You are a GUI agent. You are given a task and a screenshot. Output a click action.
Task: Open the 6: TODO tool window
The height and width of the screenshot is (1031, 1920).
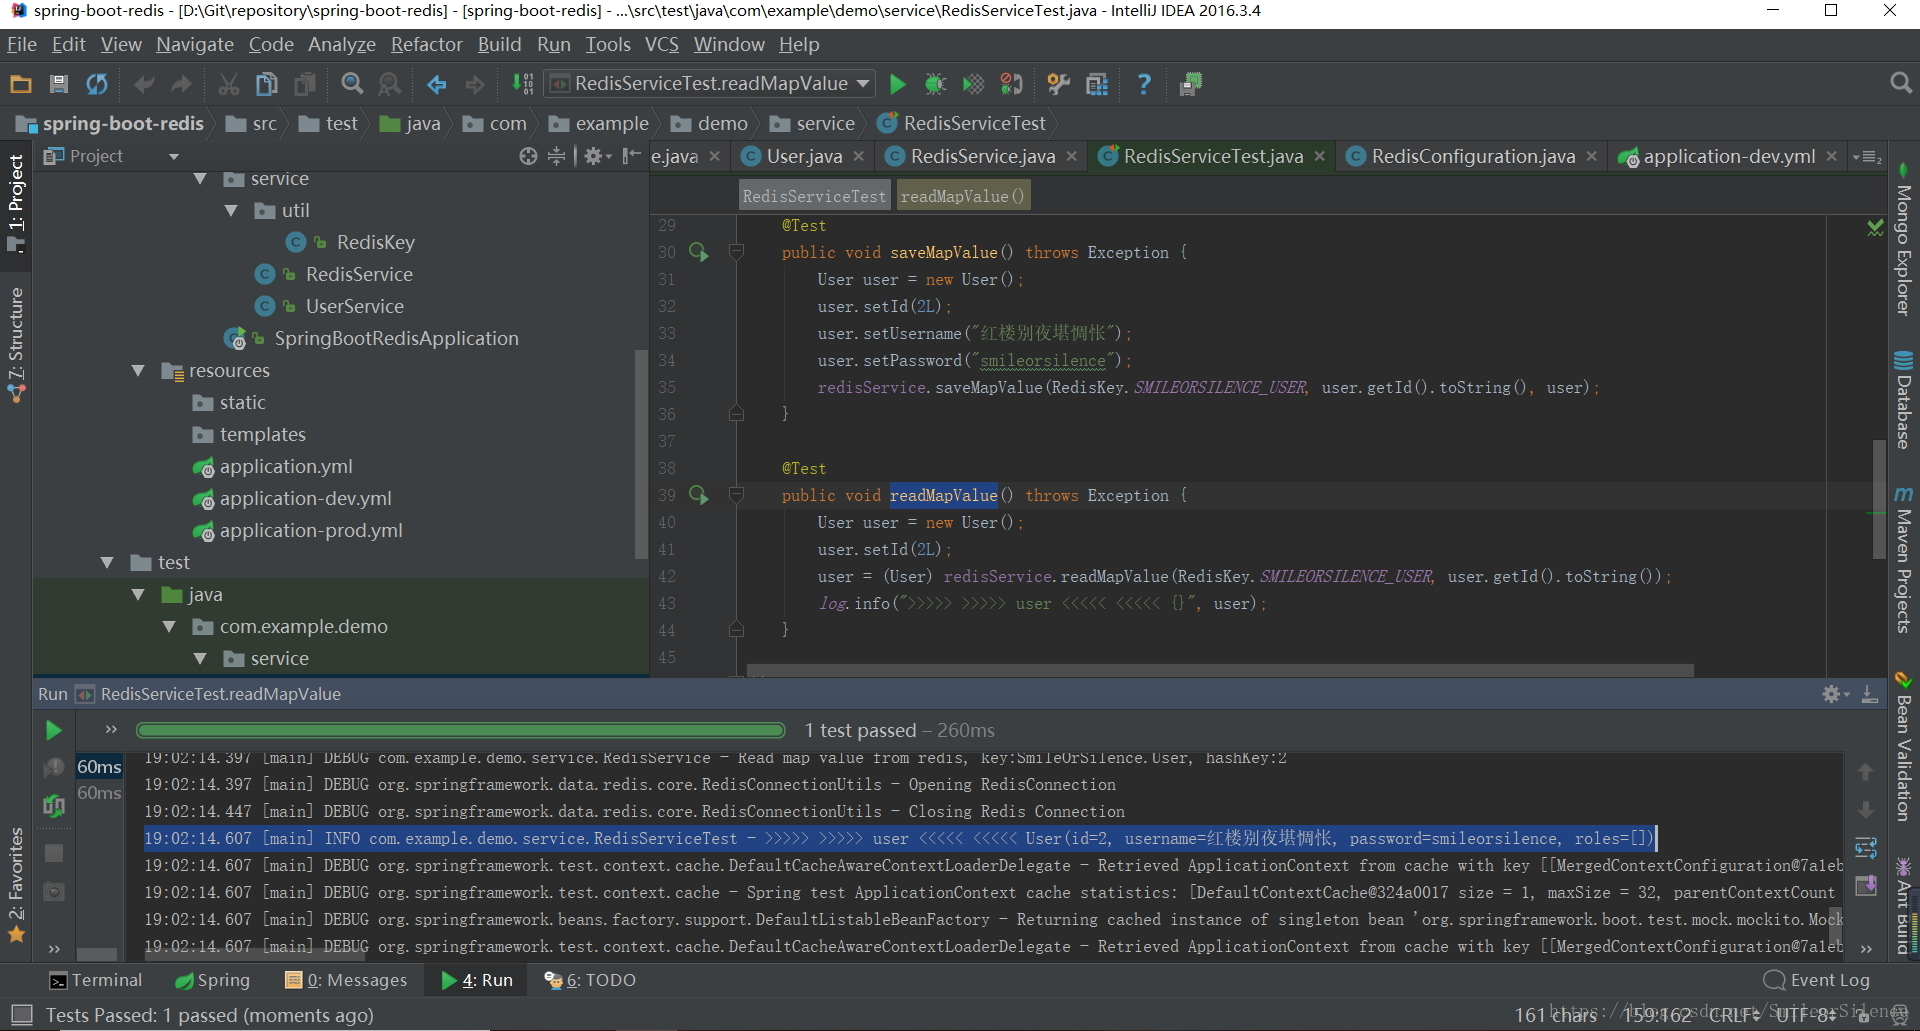(x=590, y=980)
